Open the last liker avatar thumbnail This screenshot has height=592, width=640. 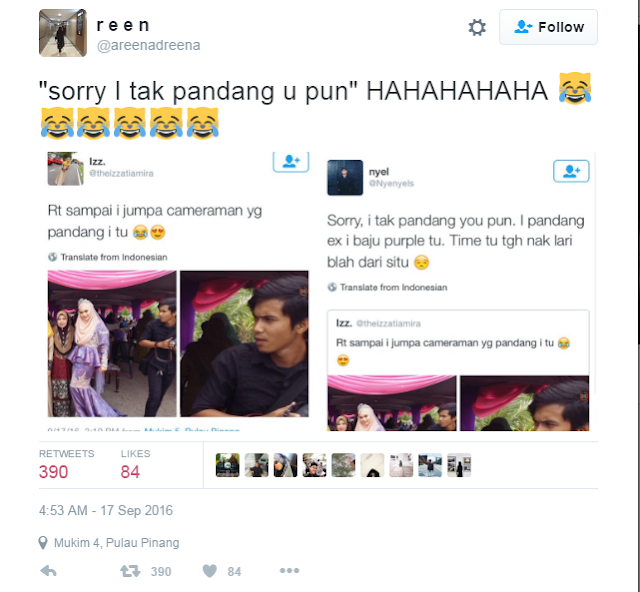[x=459, y=465]
